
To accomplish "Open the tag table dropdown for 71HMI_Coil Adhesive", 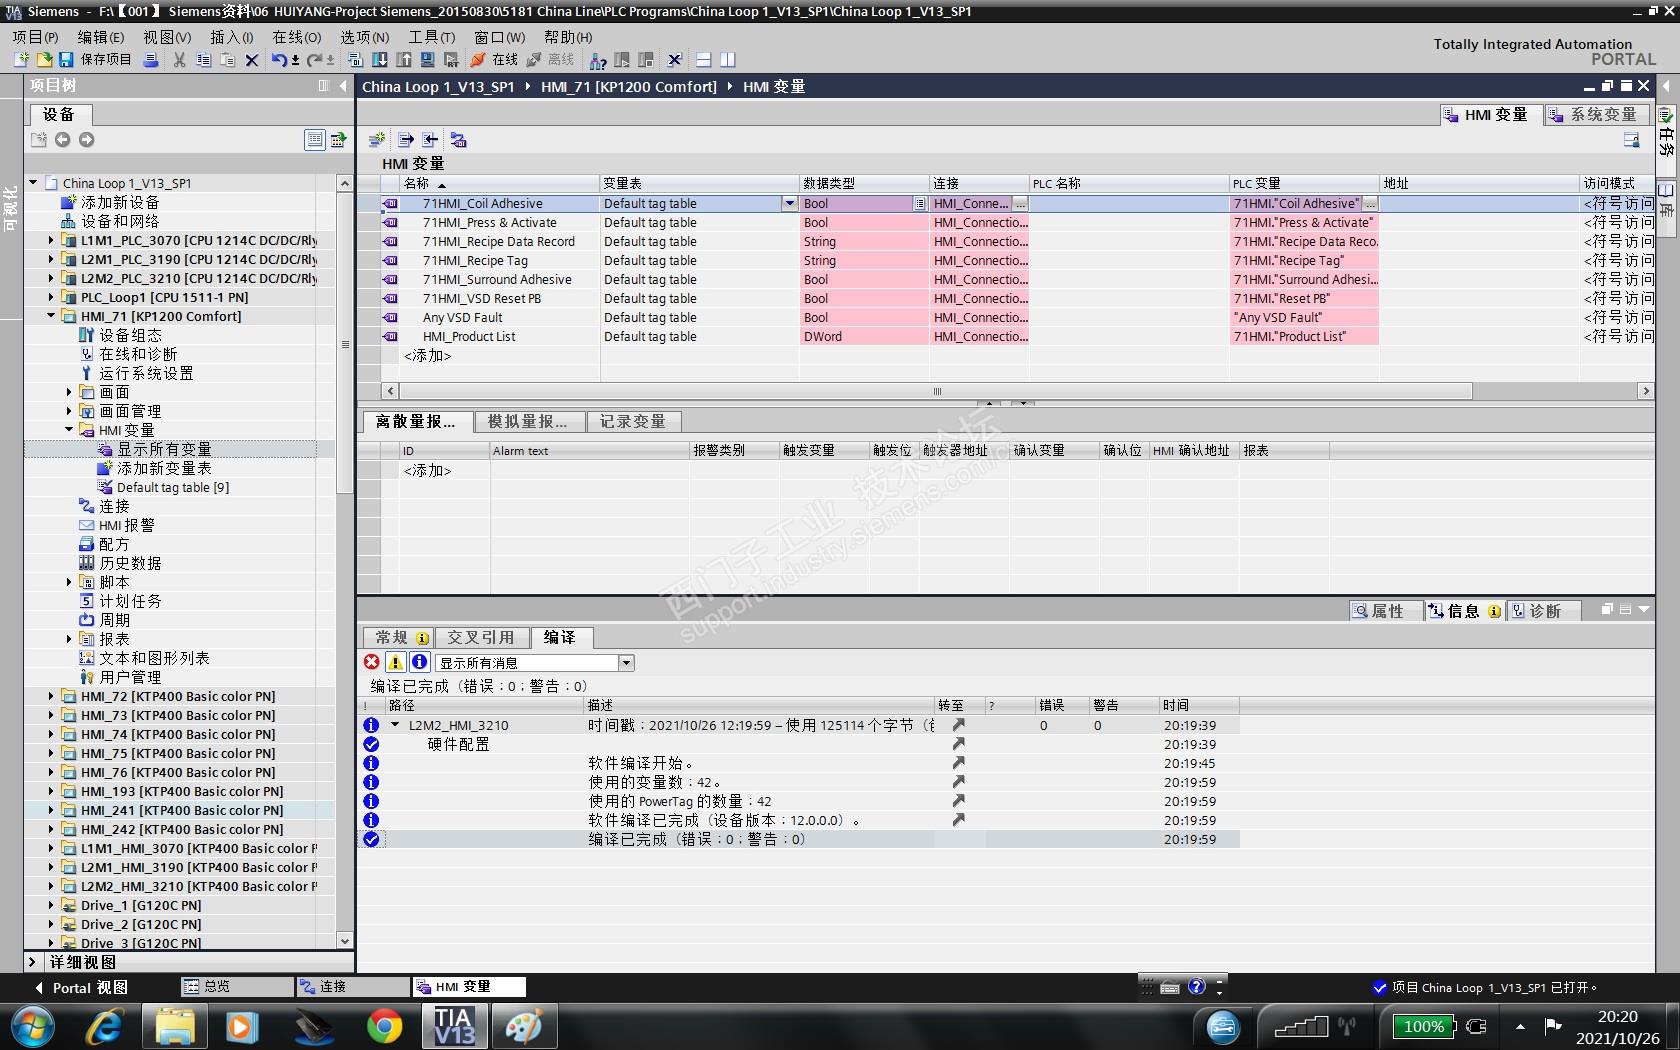I will pyautogui.click(x=789, y=204).
